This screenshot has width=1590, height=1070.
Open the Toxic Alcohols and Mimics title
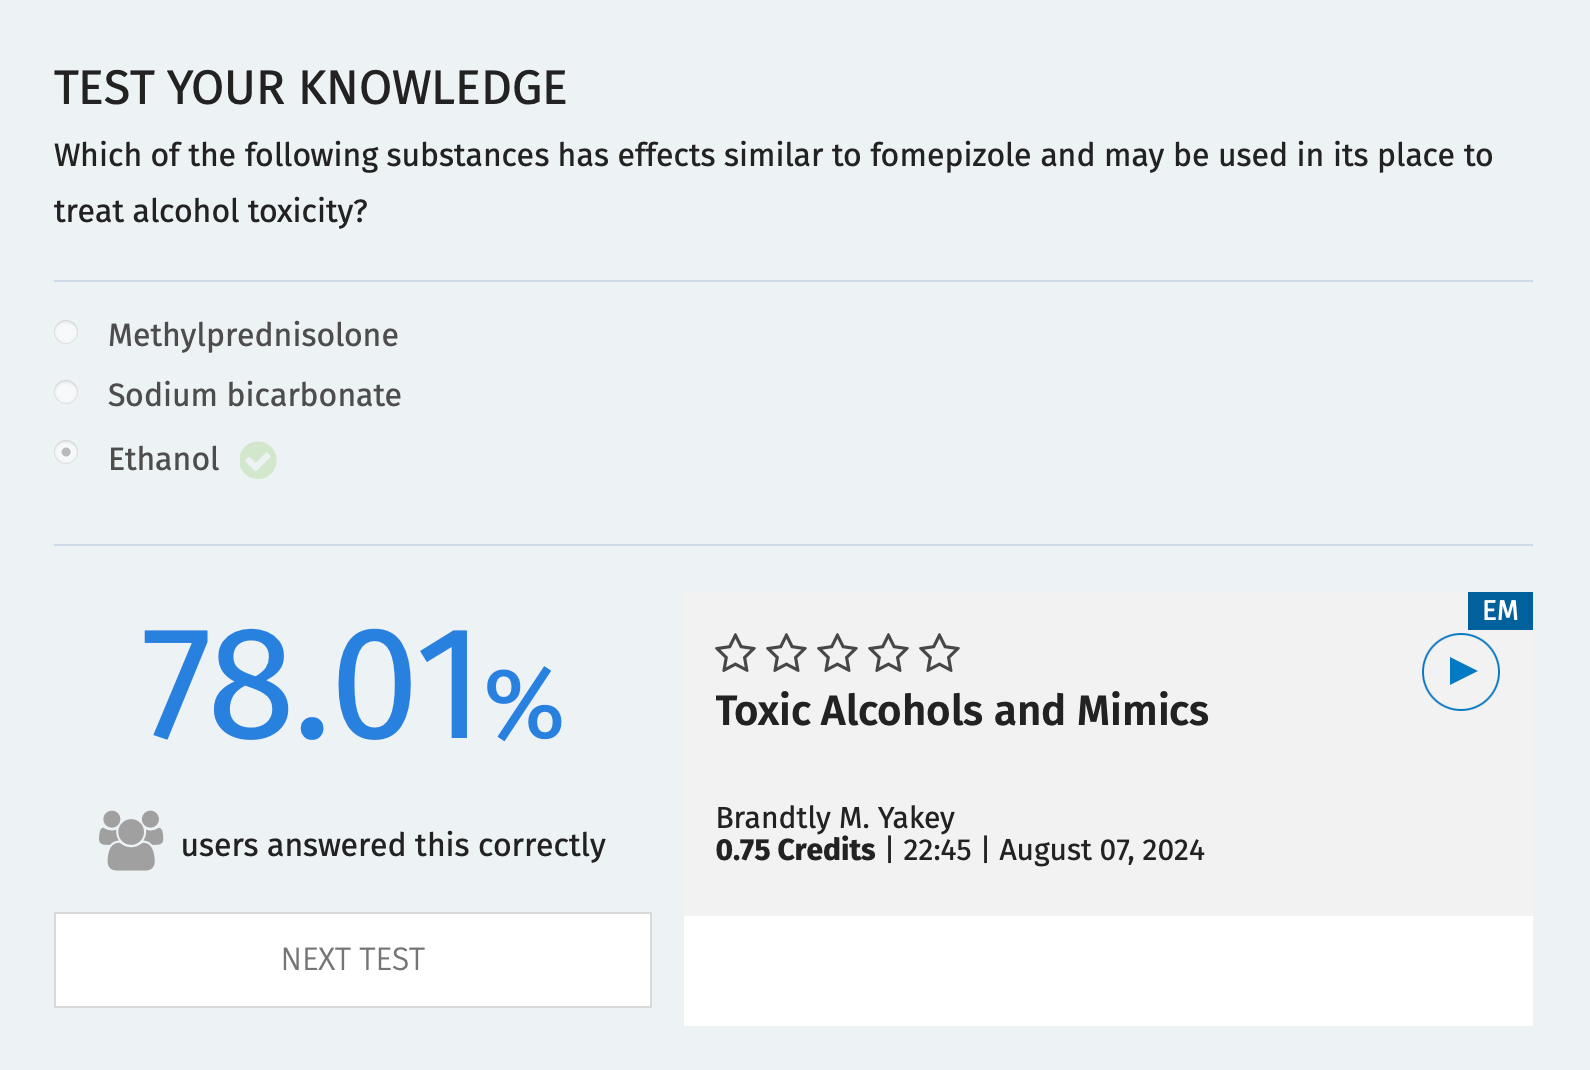(x=961, y=711)
